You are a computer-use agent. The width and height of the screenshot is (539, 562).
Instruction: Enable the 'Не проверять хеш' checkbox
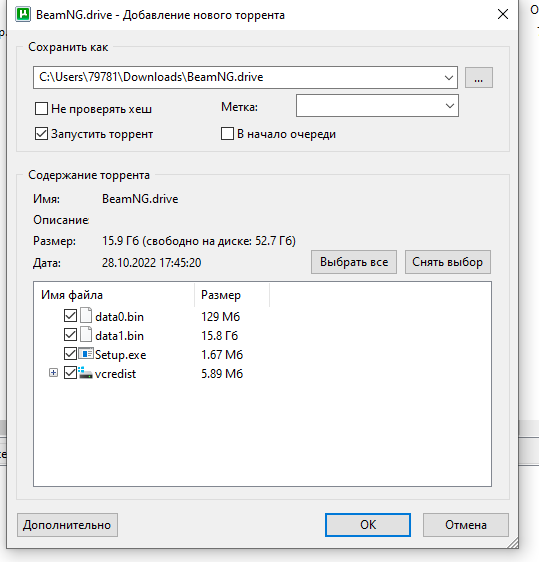(42, 108)
